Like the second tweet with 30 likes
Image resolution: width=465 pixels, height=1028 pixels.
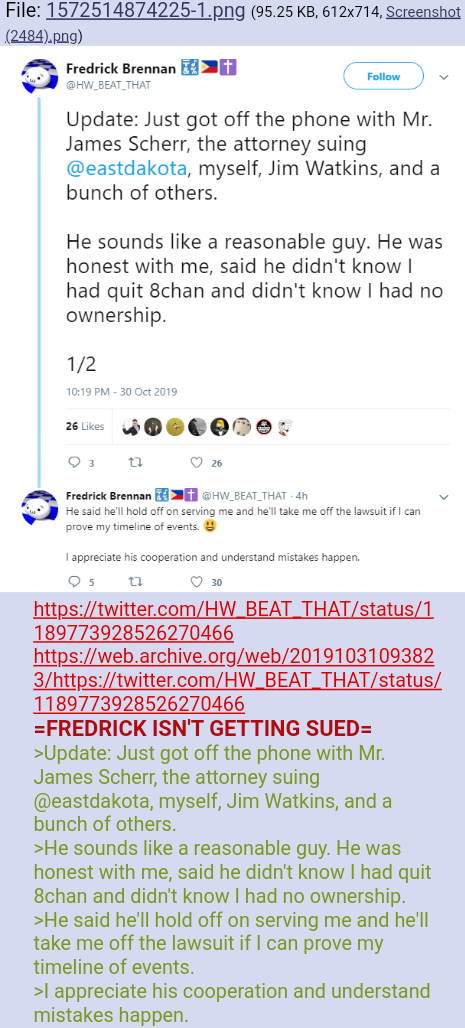coord(196,582)
